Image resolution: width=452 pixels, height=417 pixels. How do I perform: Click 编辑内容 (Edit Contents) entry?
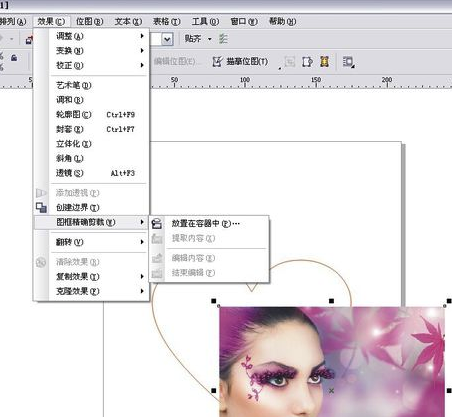point(209,258)
